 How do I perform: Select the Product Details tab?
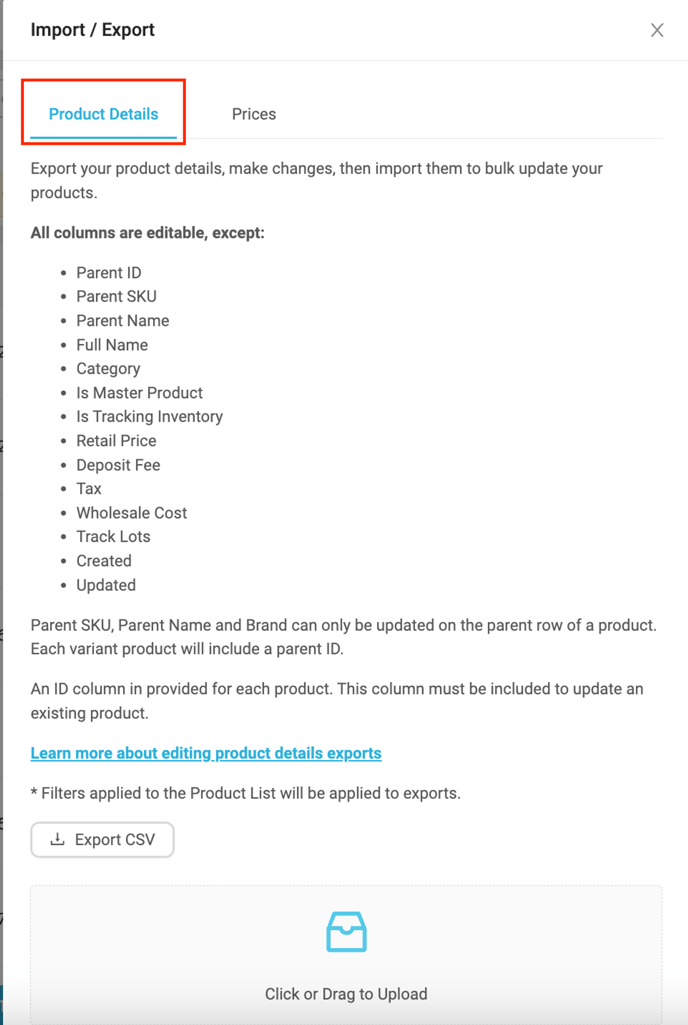pos(103,114)
